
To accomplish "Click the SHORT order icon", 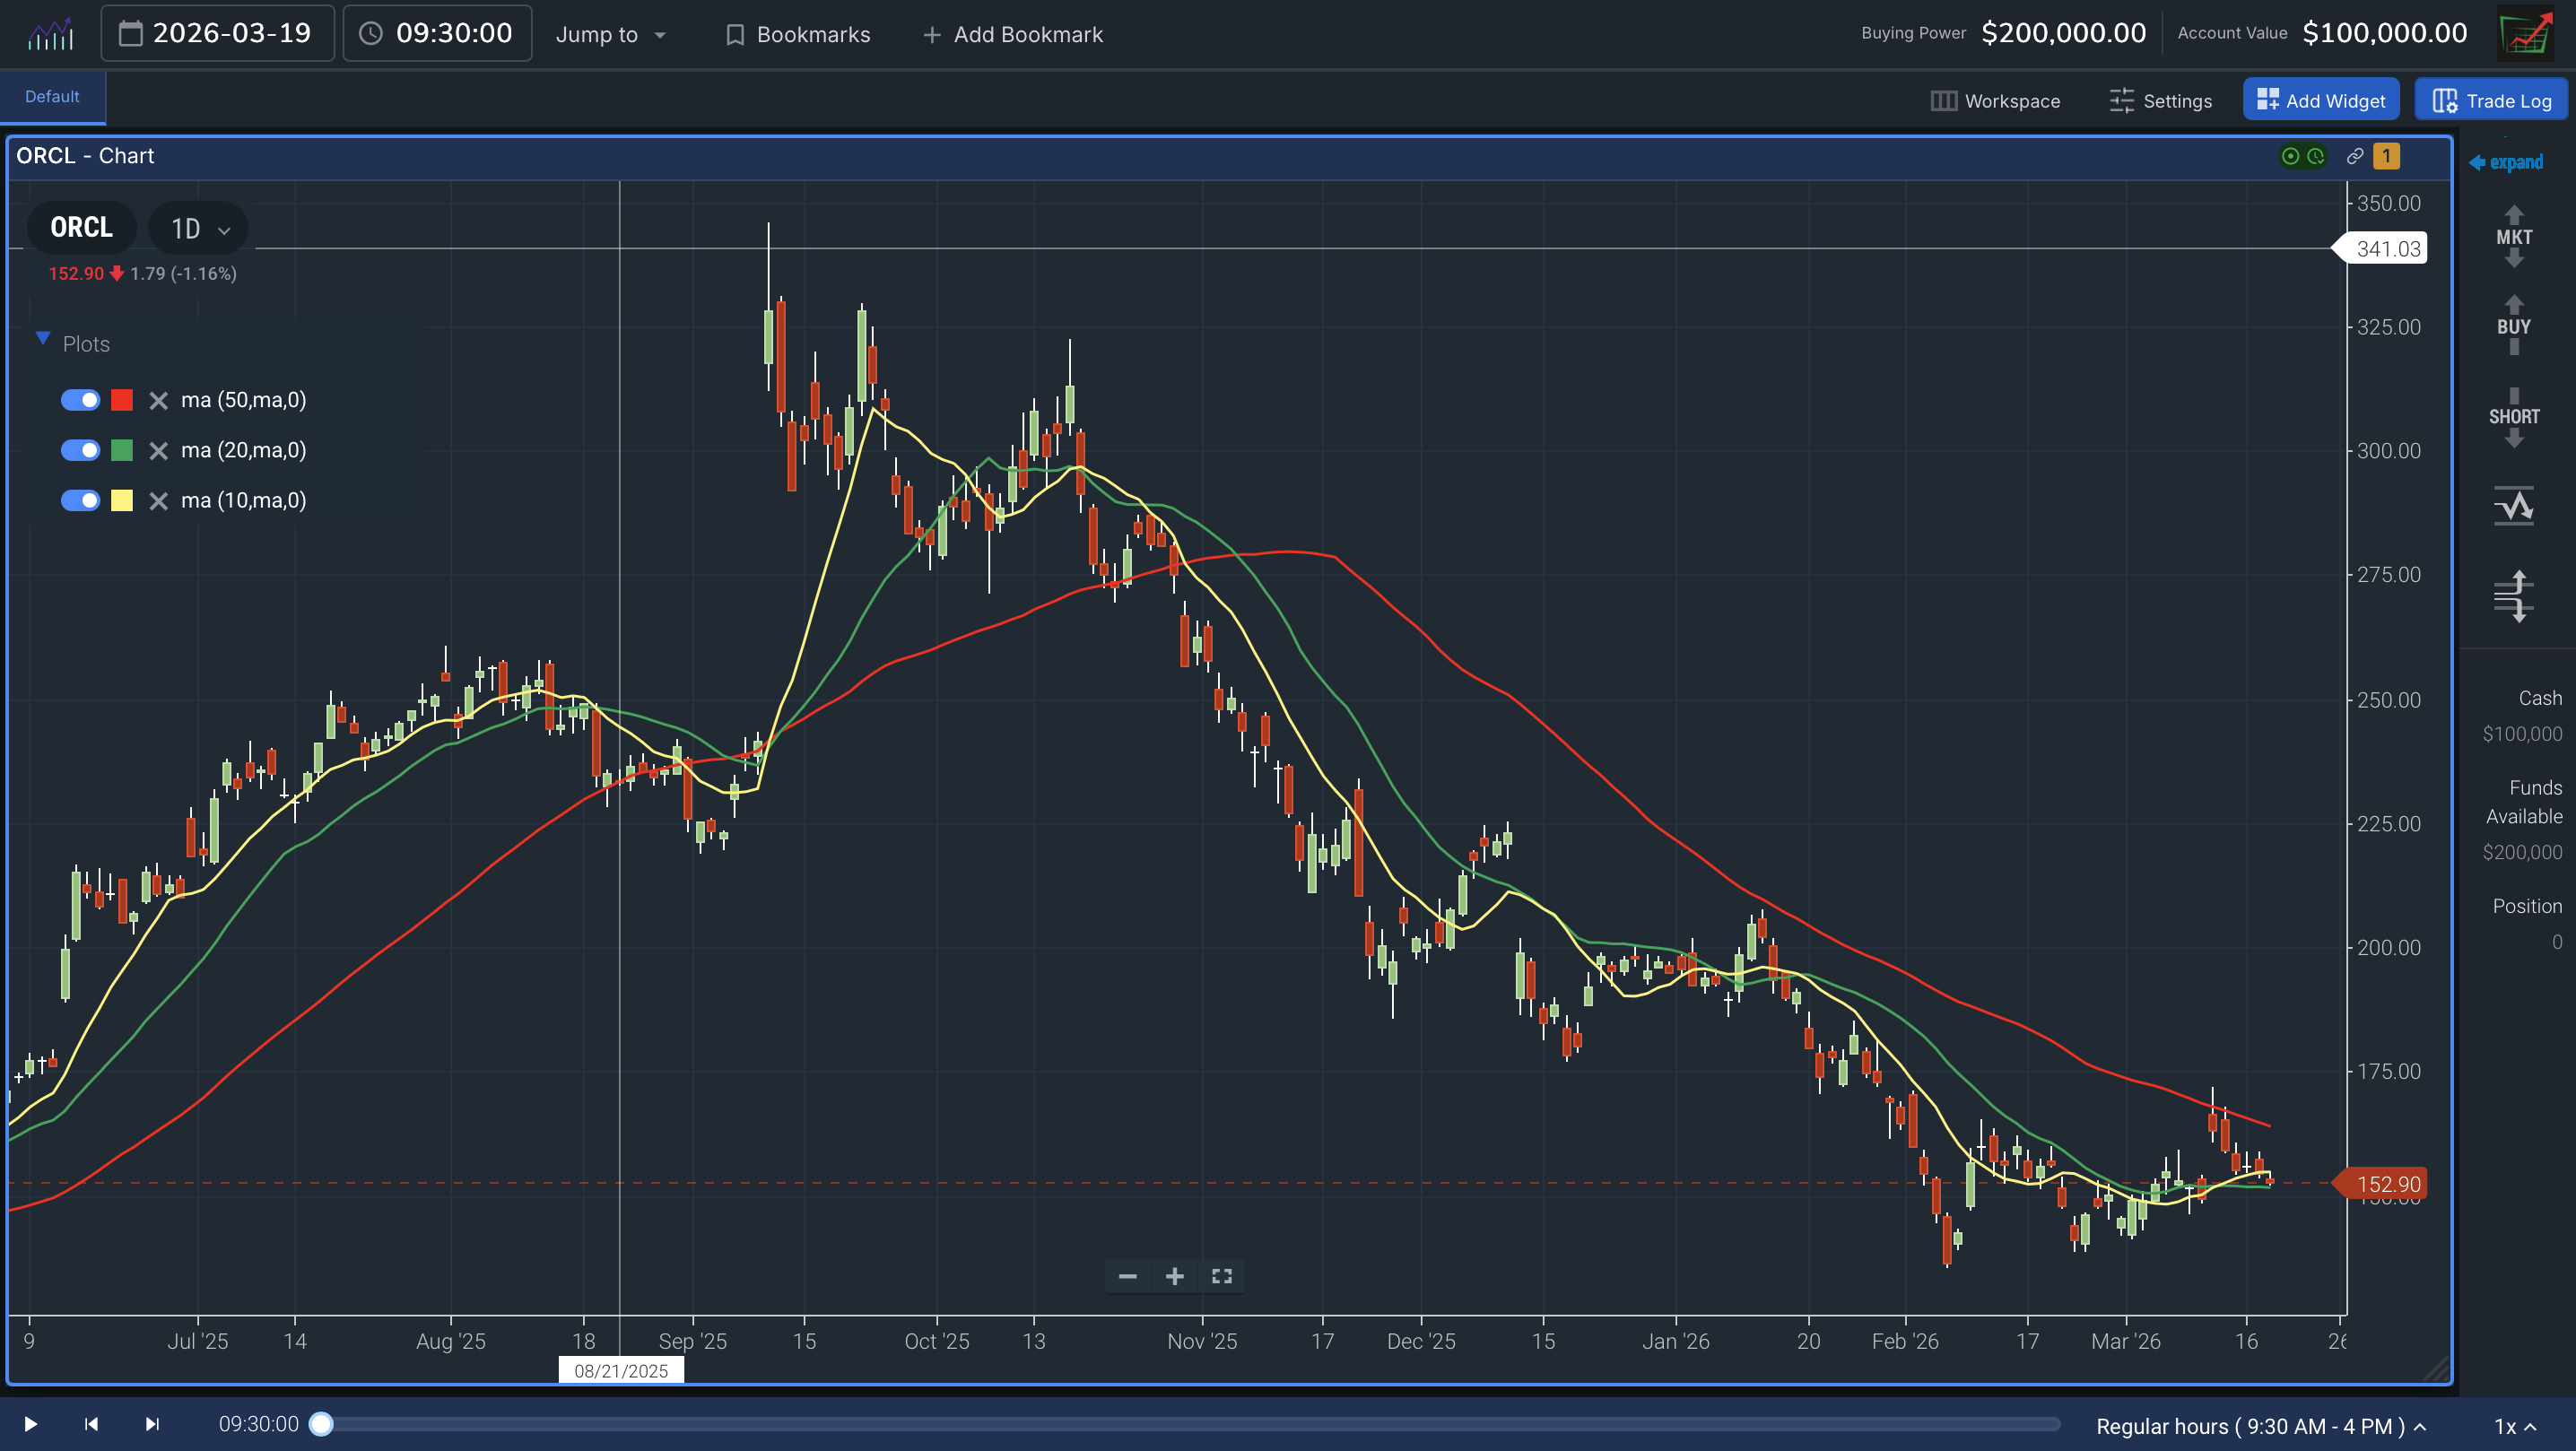I will point(2513,417).
